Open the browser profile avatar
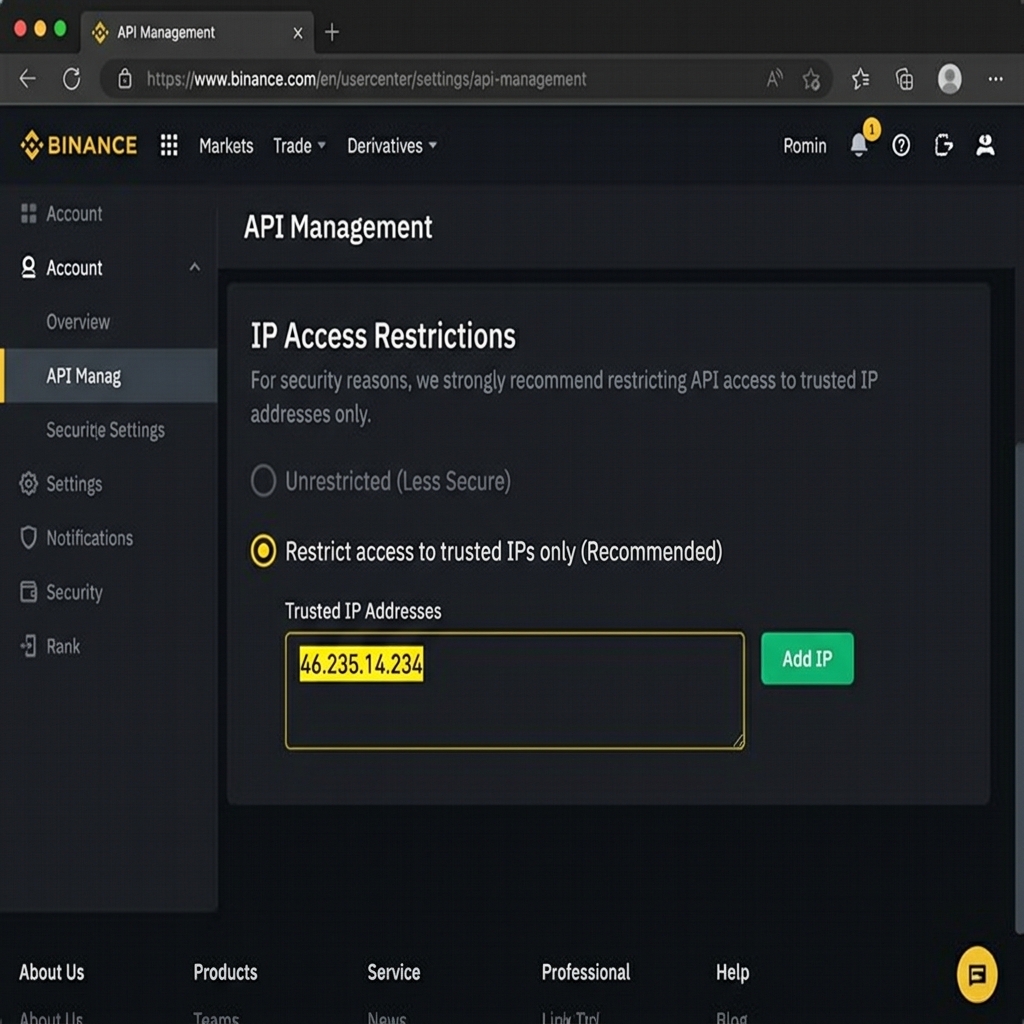The height and width of the screenshot is (1024, 1024). tap(949, 79)
